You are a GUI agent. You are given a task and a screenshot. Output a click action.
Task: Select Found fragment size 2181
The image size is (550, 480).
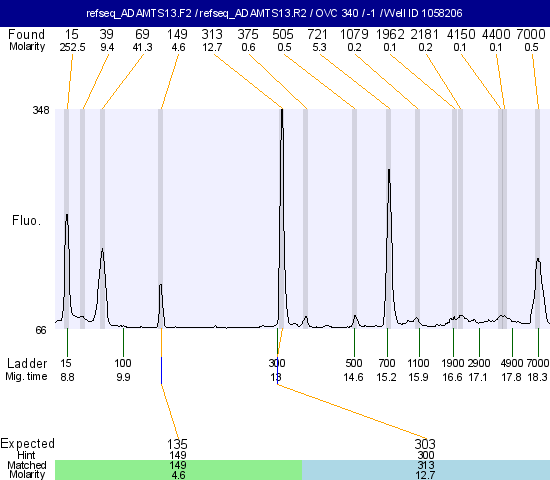click(425, 34)
